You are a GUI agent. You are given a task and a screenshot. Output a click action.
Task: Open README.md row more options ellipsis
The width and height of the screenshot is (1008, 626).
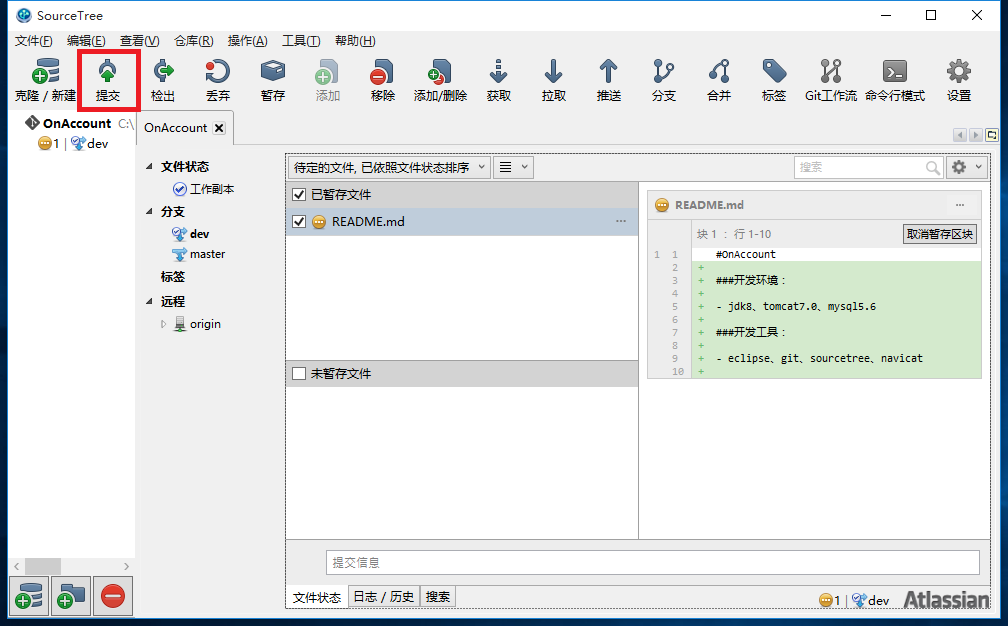[x=620, y=221]
